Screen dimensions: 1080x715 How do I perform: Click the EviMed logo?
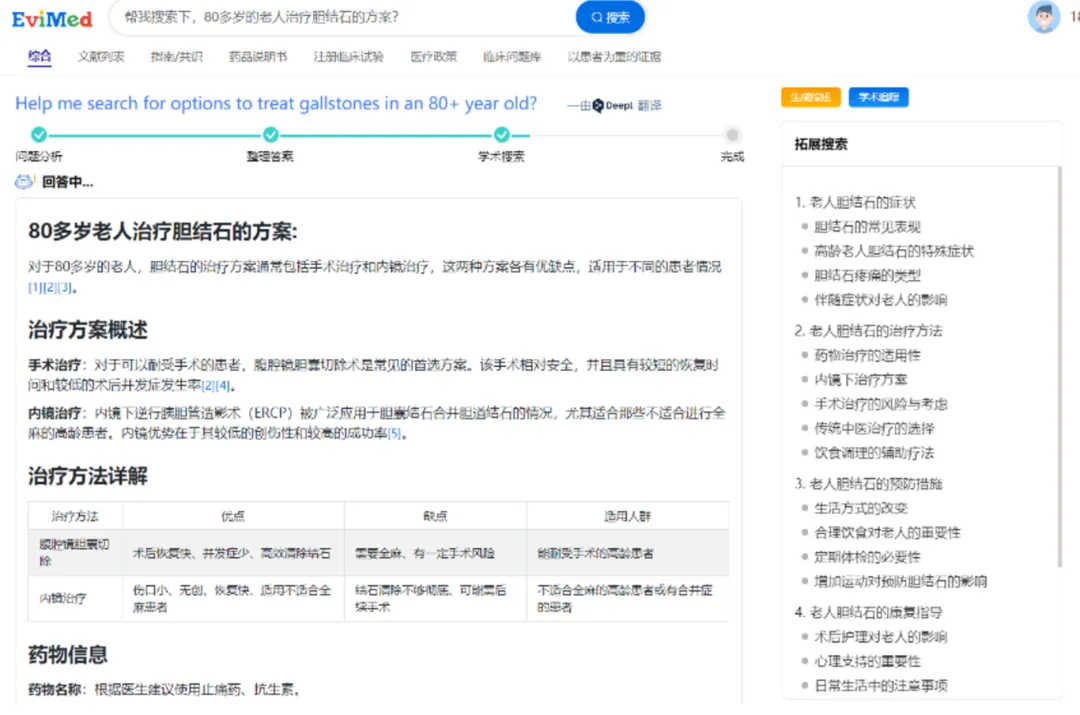coord(52,18)
